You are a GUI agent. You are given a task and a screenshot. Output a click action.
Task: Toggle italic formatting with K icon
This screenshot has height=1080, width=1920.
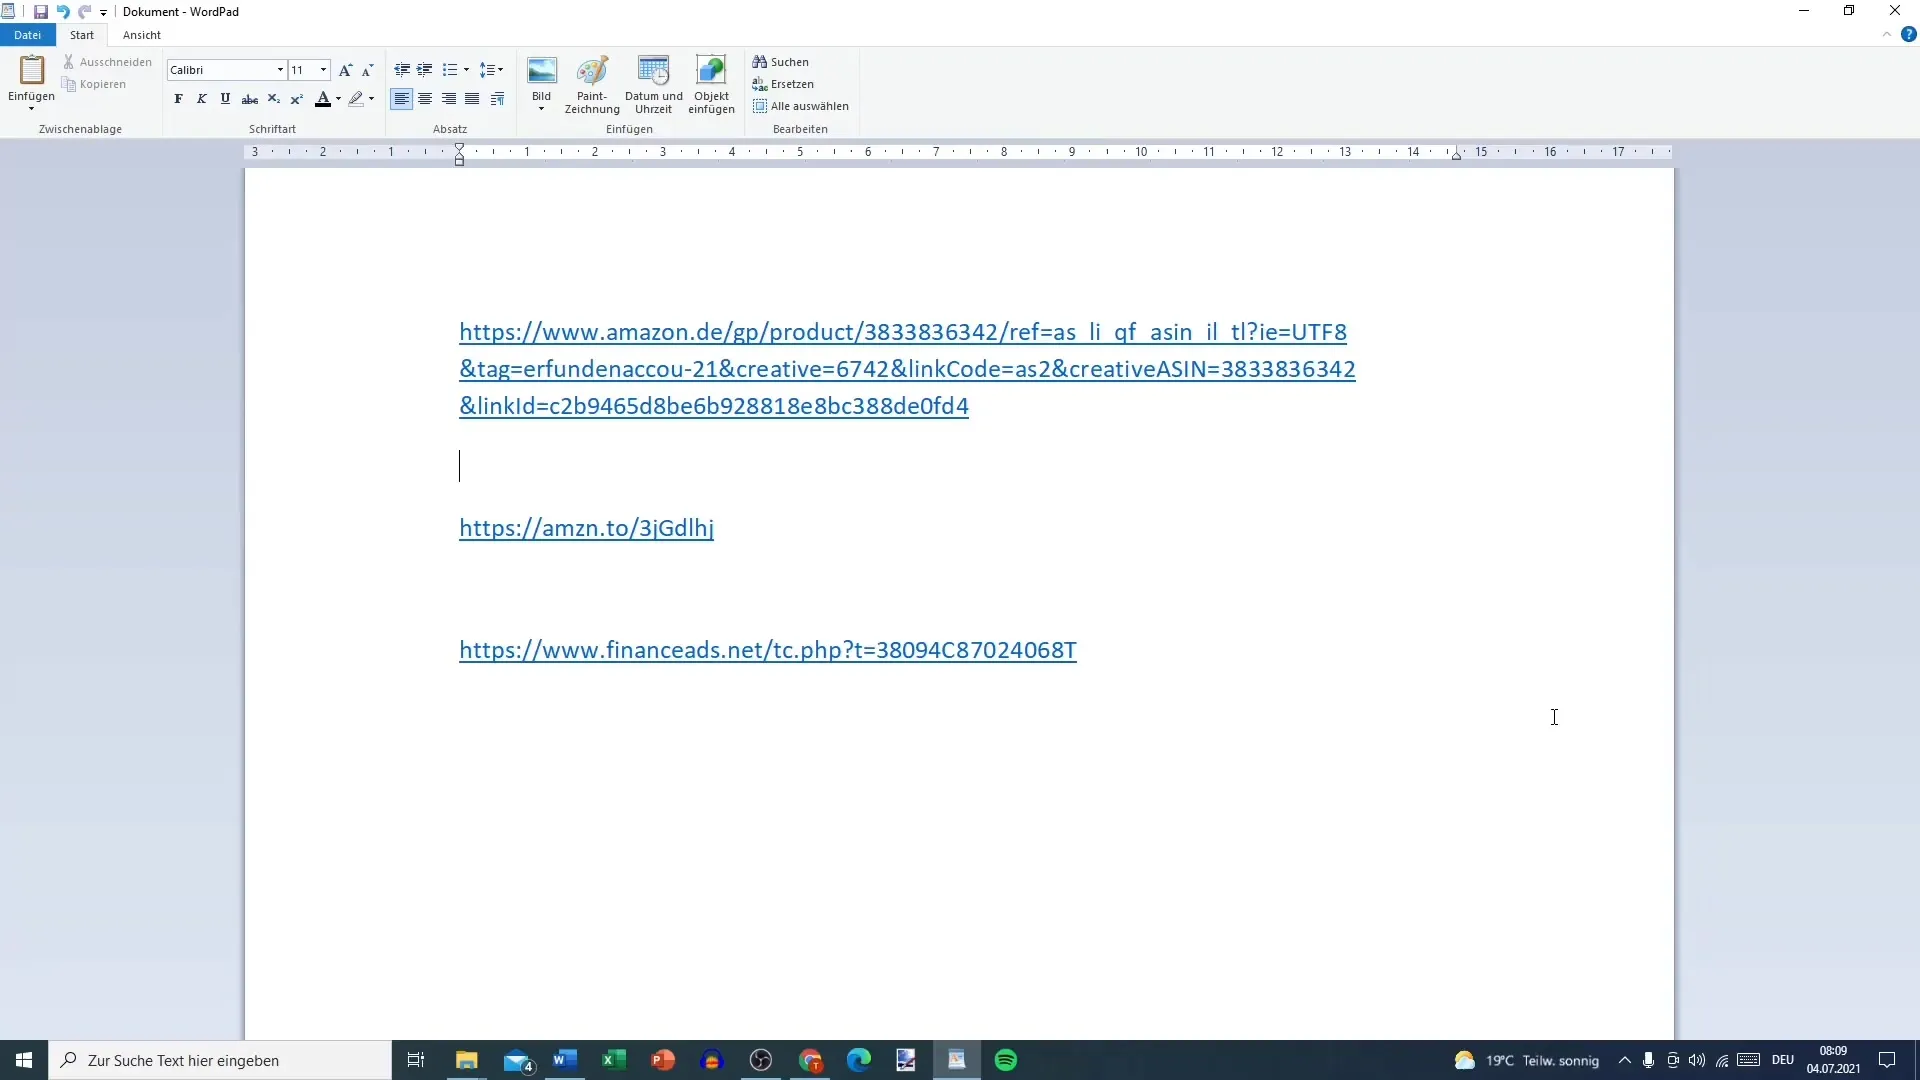click(202, 99)
